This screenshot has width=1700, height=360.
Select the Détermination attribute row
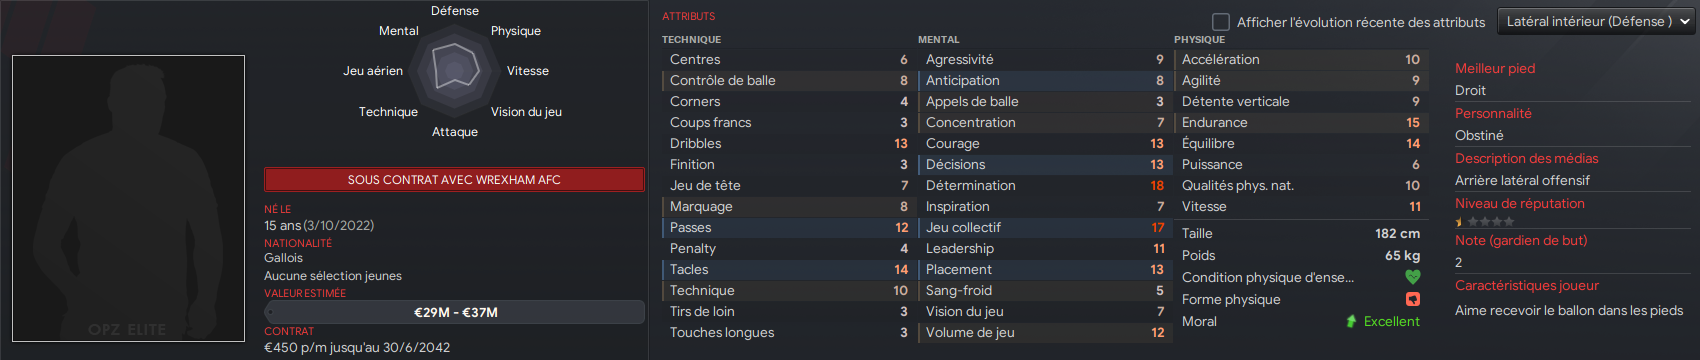(x=1043, y=185)
